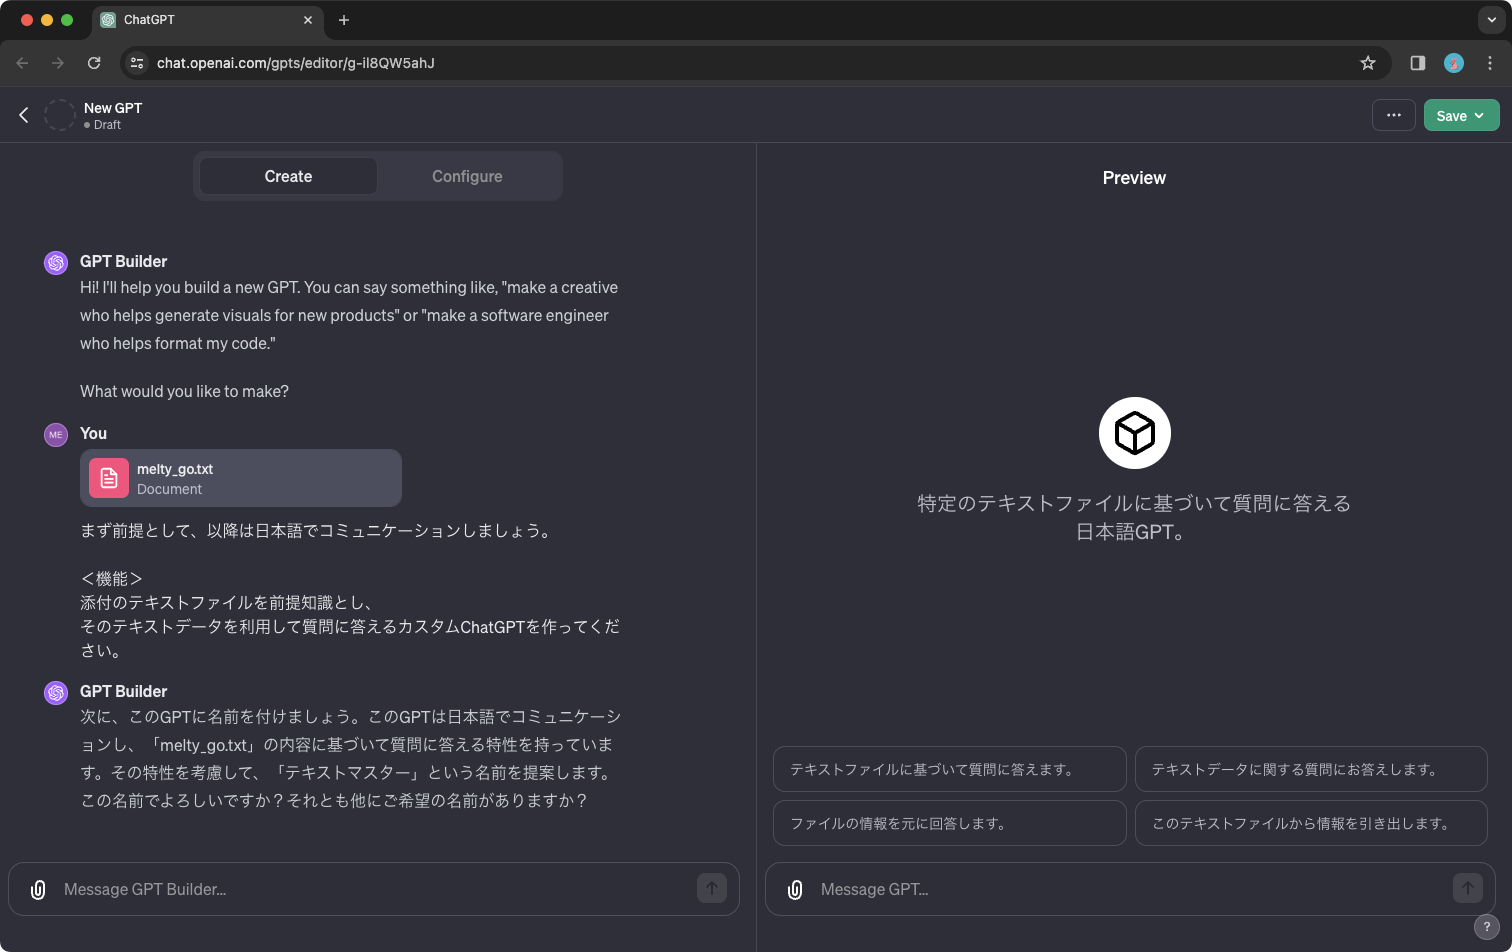Attach a file with the paperclip in GPT Builder composer
The image size is (1512, 952).
pos(38,889)
